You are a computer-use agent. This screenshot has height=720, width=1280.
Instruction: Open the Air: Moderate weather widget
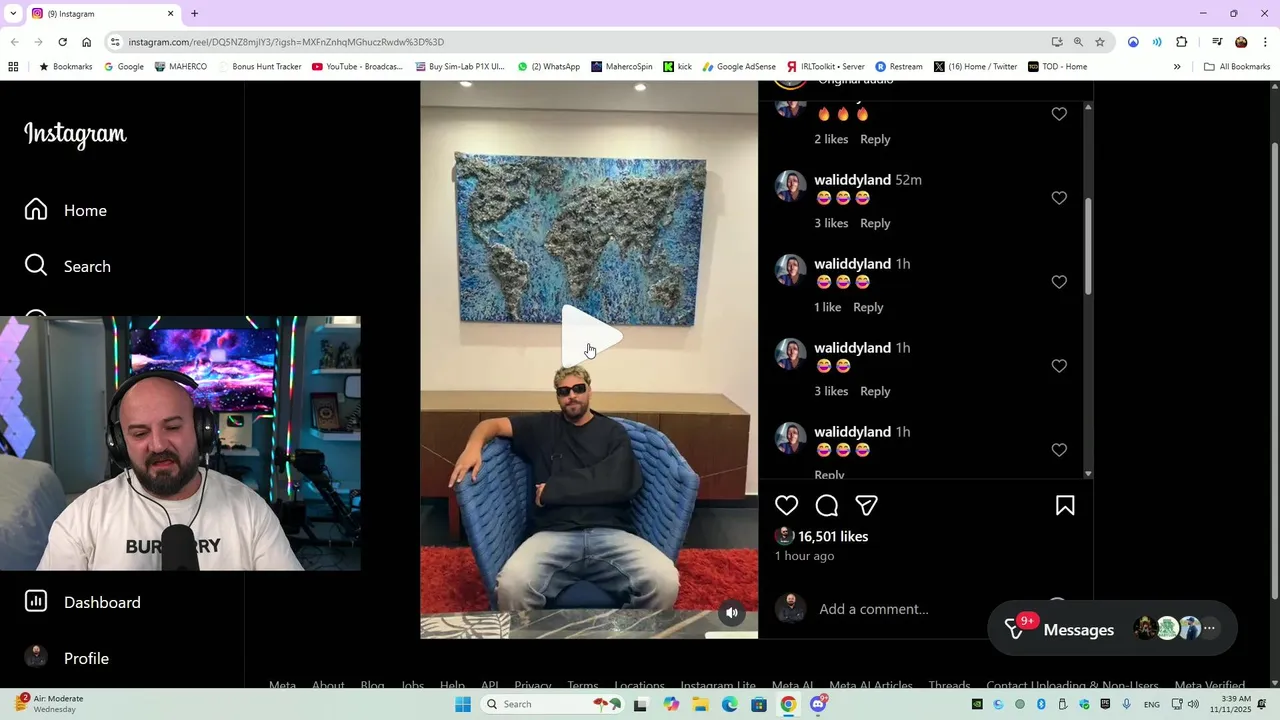coord(50,704)
